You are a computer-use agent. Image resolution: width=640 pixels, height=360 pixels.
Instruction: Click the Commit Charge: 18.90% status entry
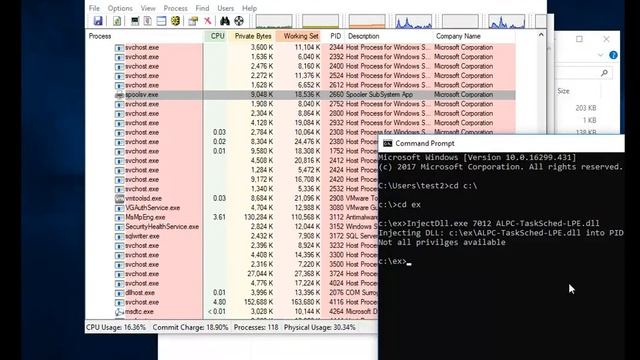(x=190, y=328)
